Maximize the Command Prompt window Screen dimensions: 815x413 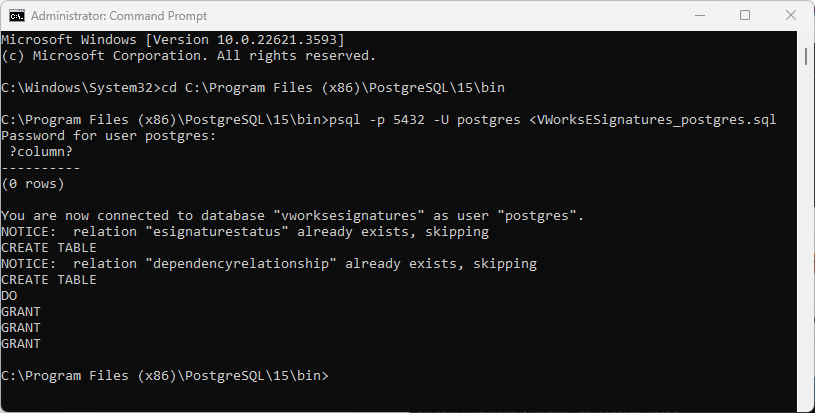745,16
